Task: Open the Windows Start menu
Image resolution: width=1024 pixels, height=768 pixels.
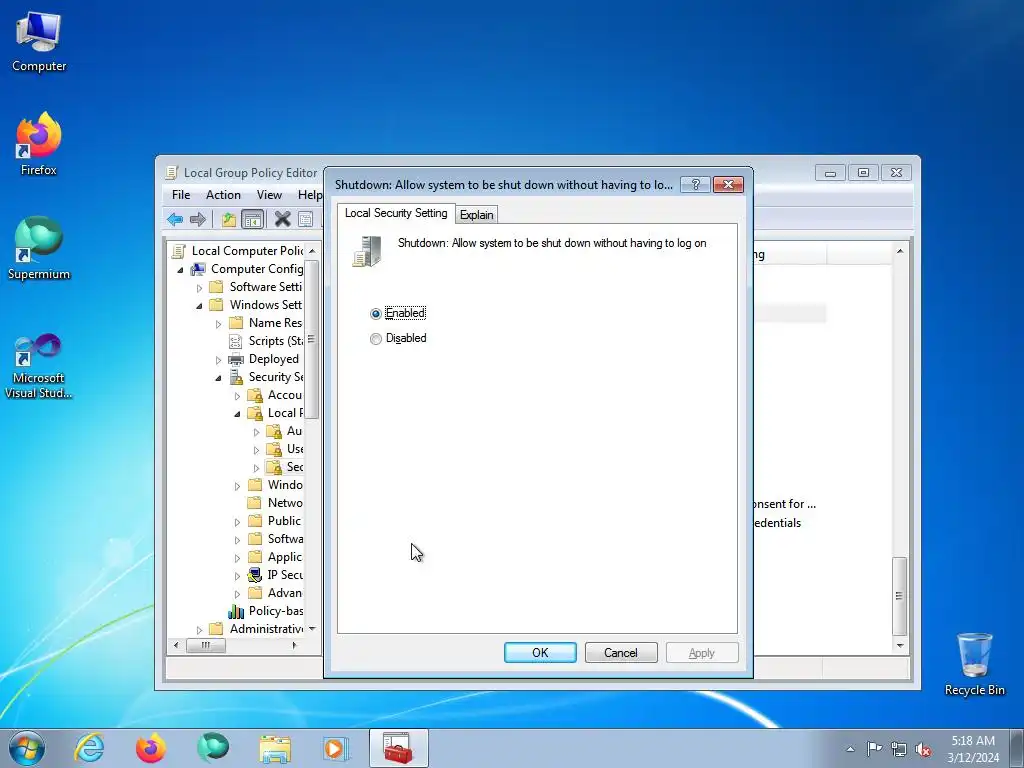Action: [x=27, y=748]
